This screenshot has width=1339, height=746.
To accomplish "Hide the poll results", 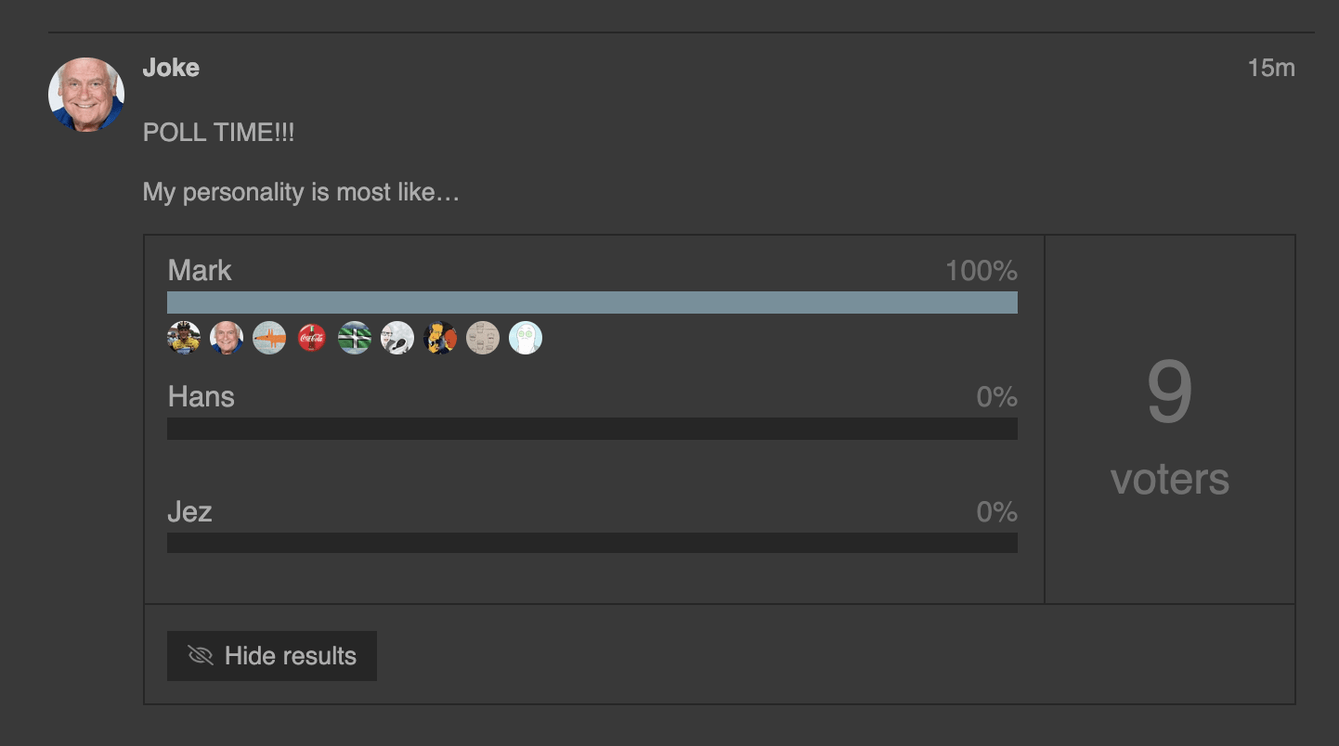I will click(272, 656).
